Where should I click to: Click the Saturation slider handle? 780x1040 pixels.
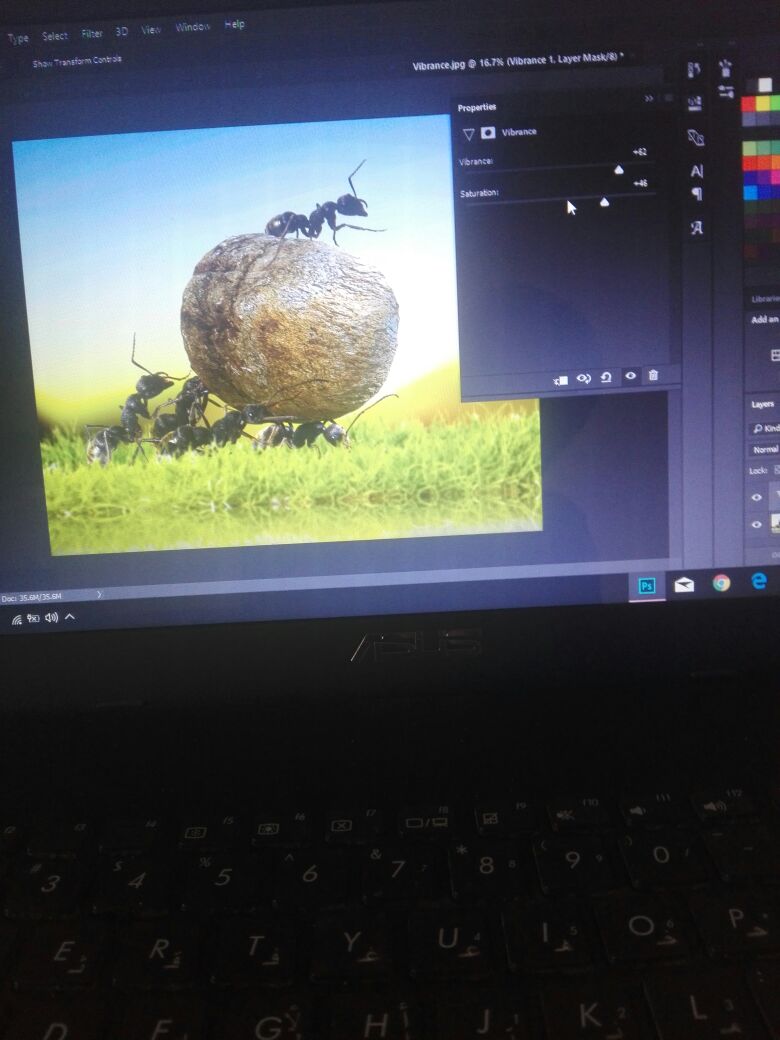[604, 203]
